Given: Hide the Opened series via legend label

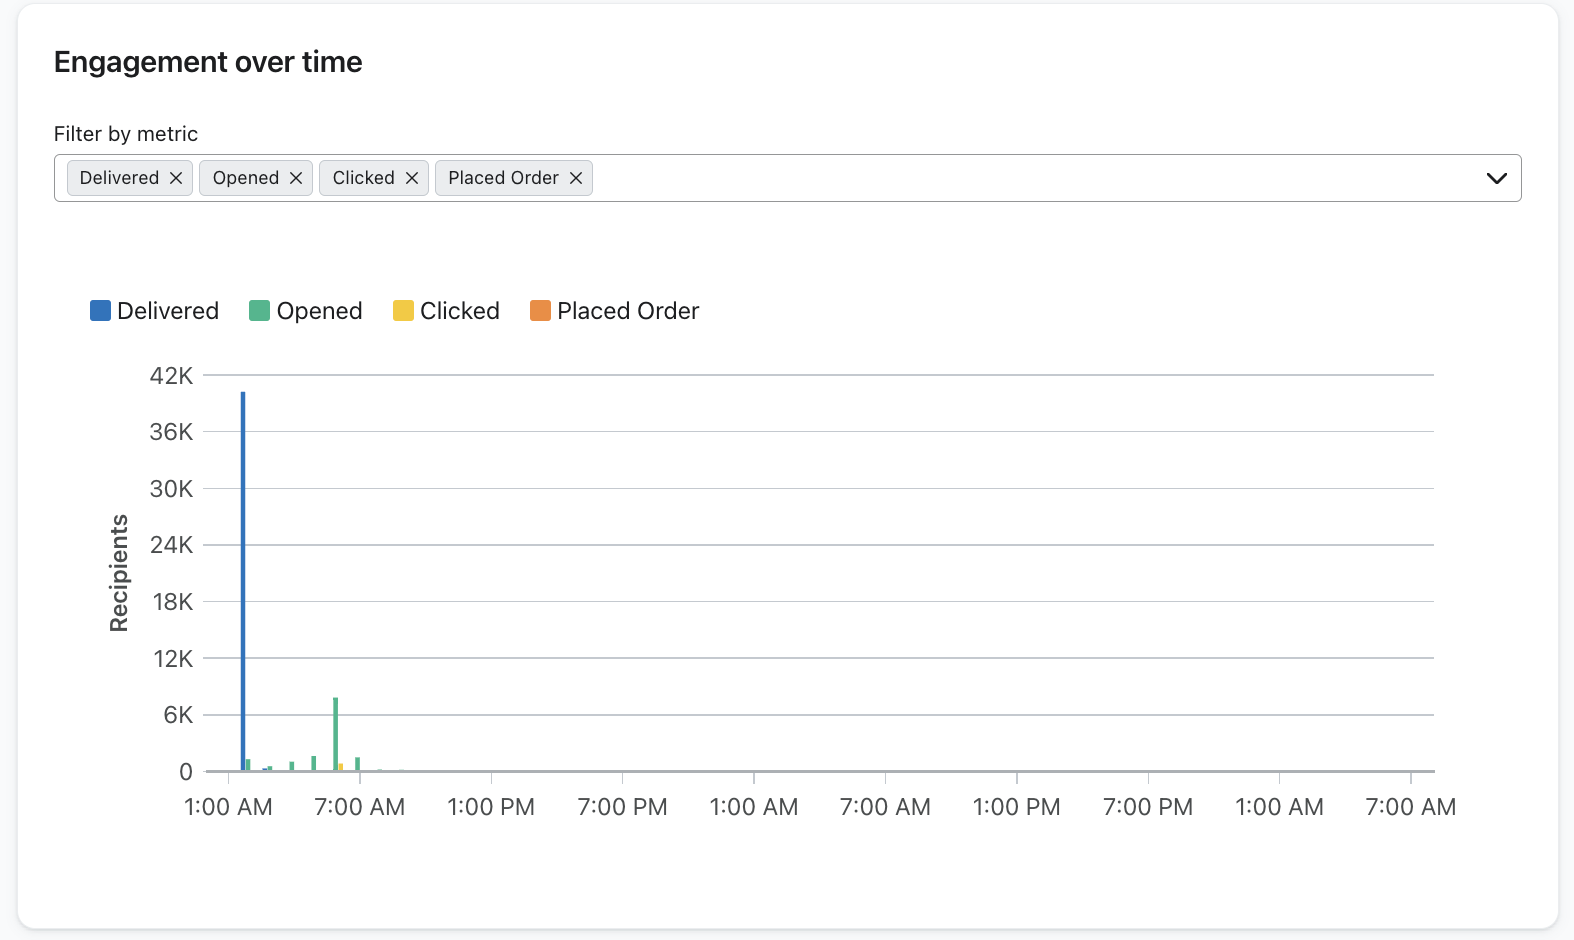Looking at the screenshot, I should [x=319, y=311].
